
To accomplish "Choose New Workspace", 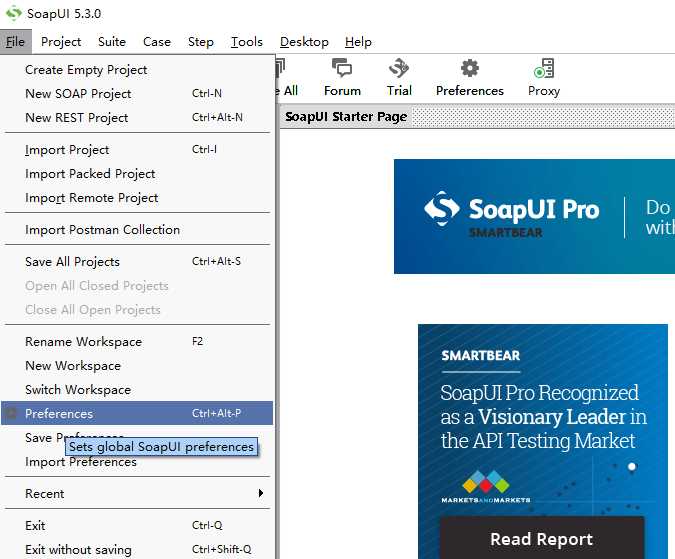I will [137, 366].
